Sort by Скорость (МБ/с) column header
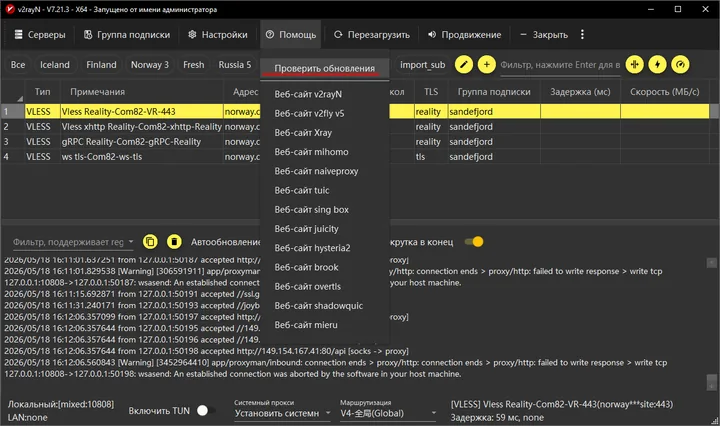Screen dimensions: 720x426 tap(664, 92)
